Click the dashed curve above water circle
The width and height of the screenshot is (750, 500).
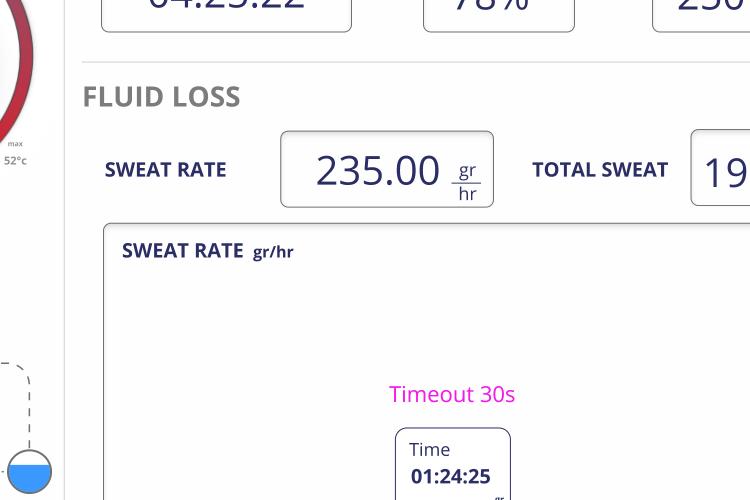(19, 404)
